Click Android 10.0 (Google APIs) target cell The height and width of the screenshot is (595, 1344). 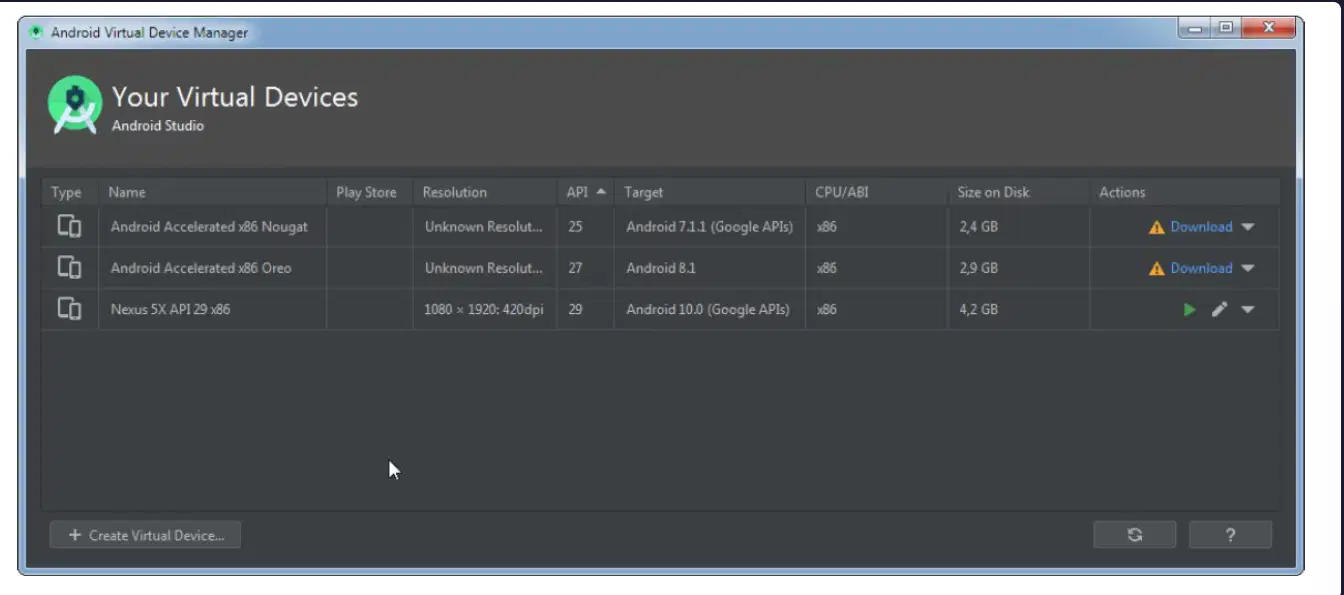tap(708, 310)
